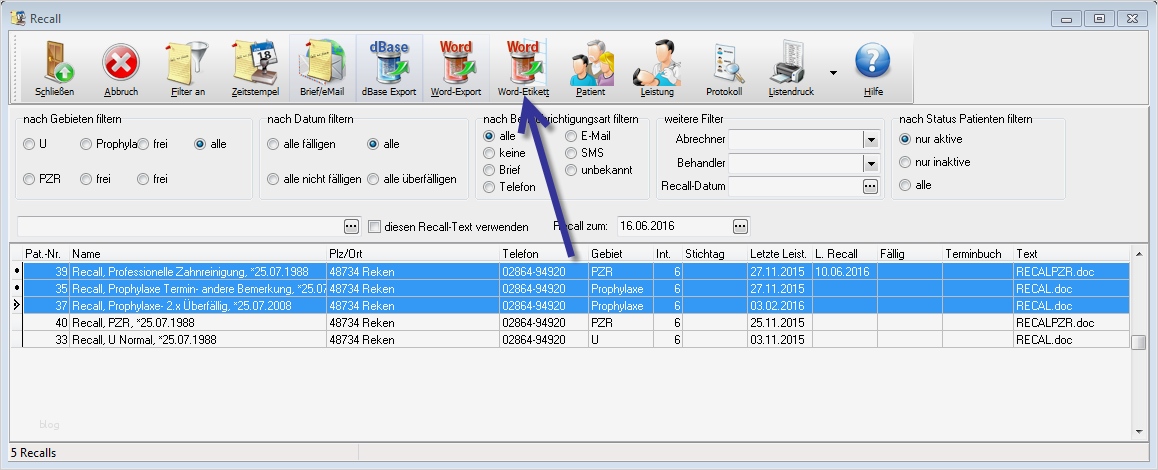Image resolution: width=1158 pixels, height=470 pixels.
Task: Select Brief notification type
Action: [489, 170]
